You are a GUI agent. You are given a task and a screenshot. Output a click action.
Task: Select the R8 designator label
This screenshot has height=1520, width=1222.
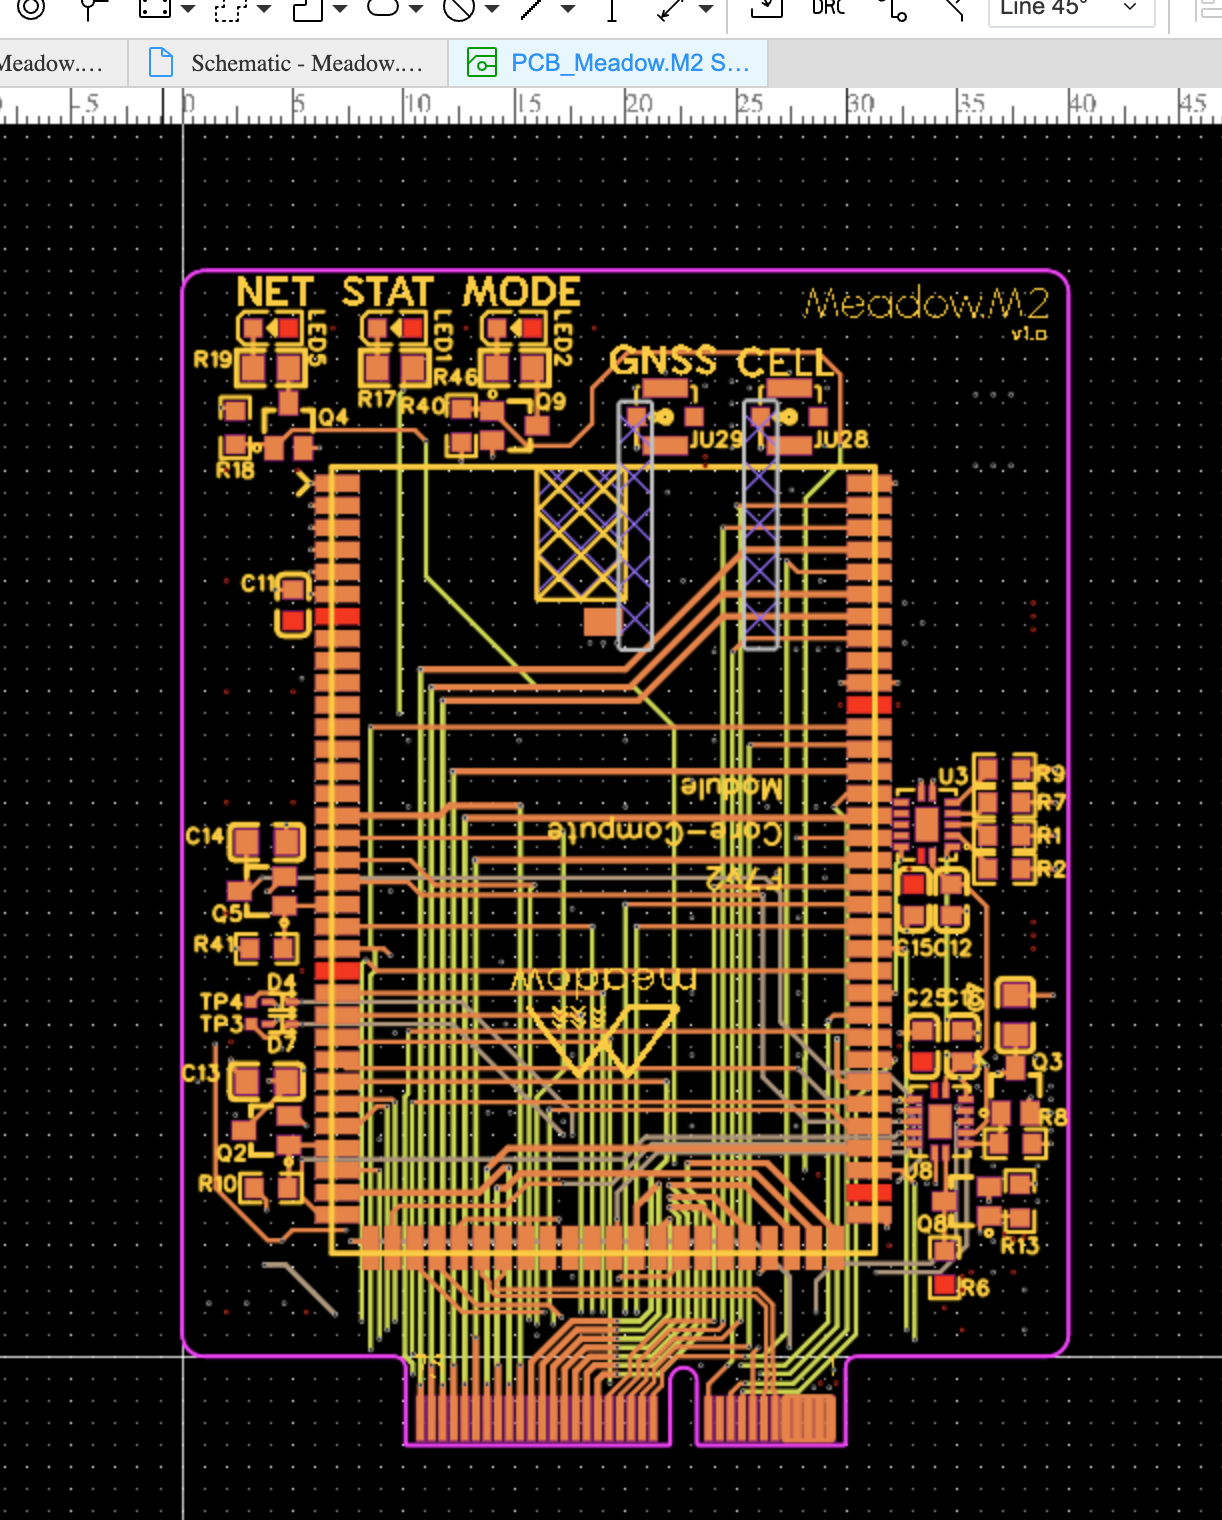(x=1053, y=1116)
